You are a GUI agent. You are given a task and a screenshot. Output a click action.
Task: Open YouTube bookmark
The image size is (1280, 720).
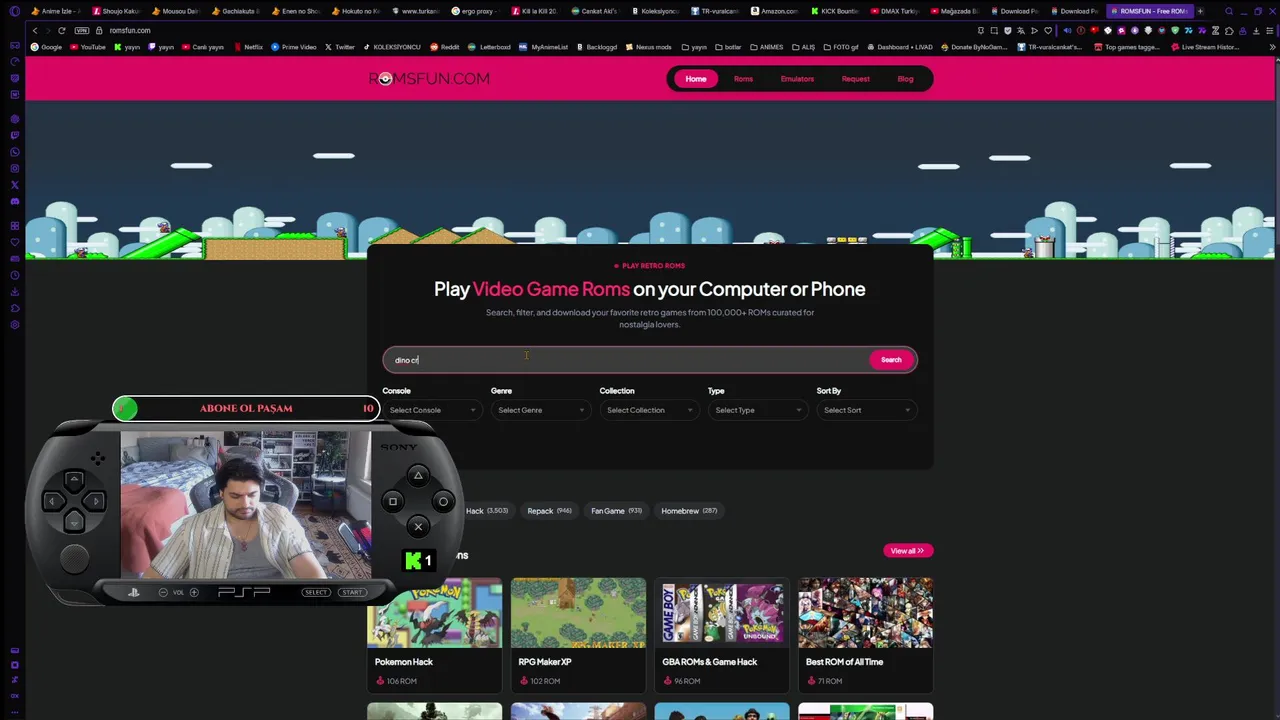tap(88, 47)
